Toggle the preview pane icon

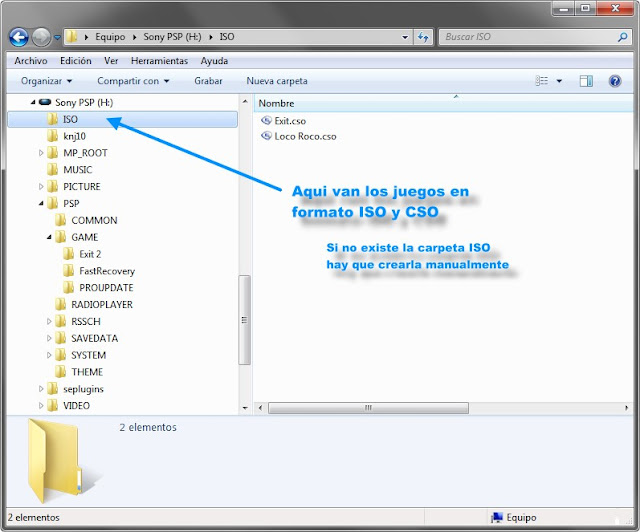click(586, 81)
